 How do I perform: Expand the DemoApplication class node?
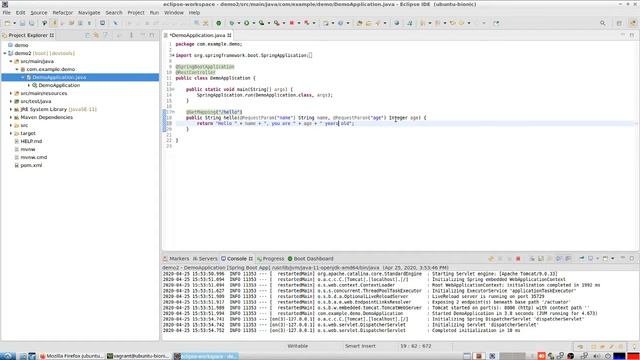click(x=29, y=85)
